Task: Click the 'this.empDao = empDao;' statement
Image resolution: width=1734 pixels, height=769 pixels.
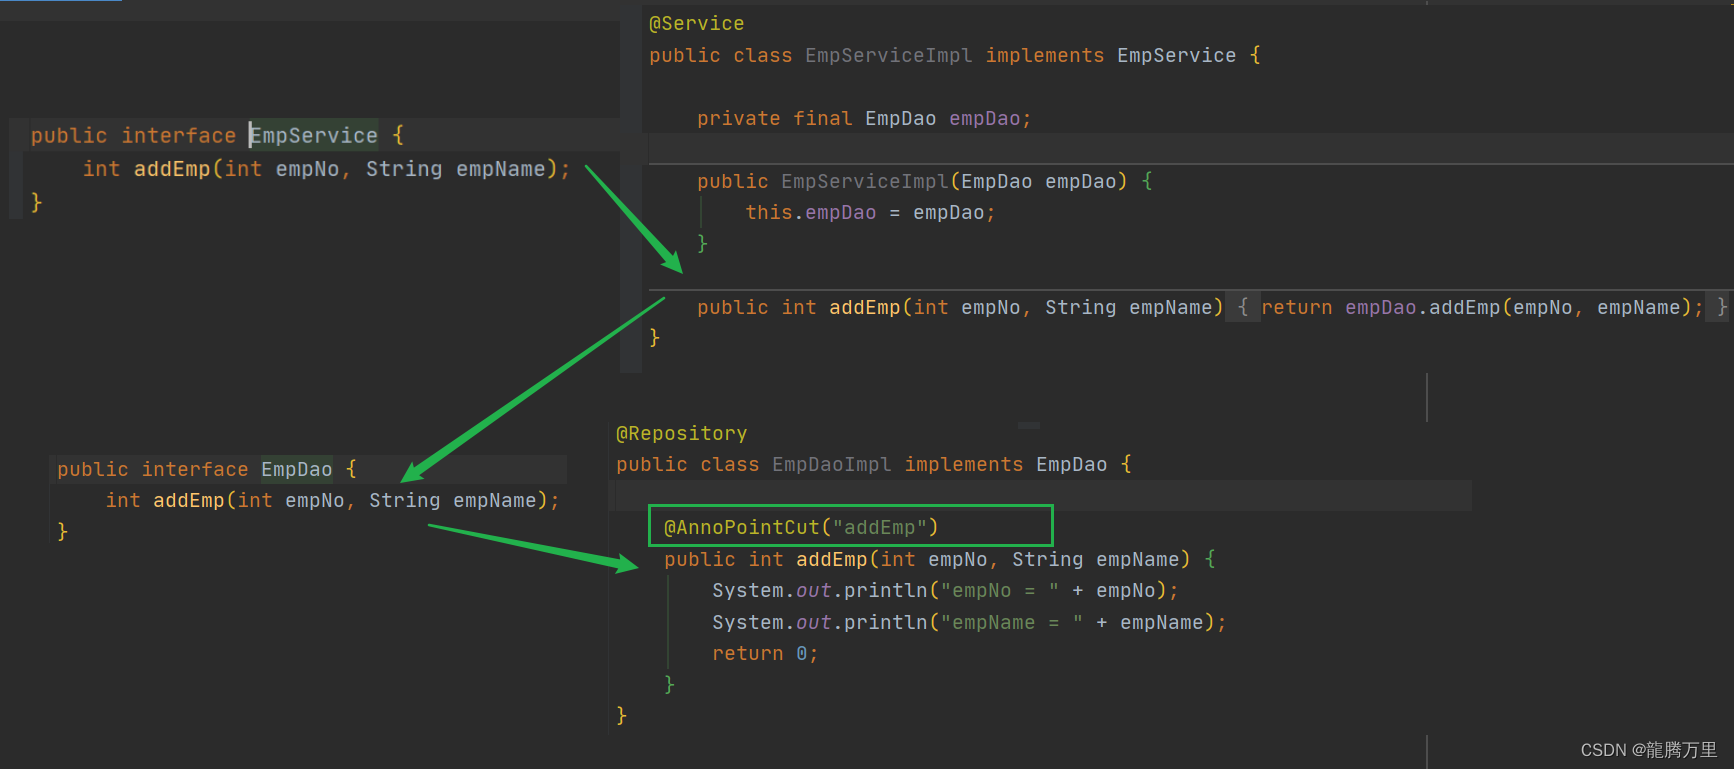Action: 870,212
